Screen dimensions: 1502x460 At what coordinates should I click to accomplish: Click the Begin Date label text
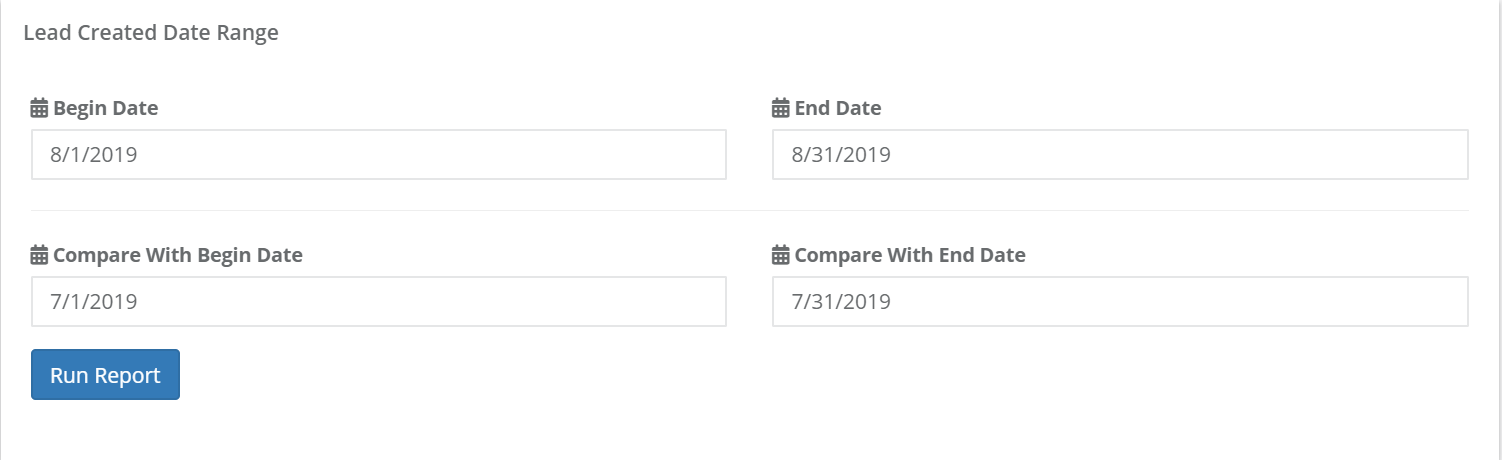(x=105, y=108)
